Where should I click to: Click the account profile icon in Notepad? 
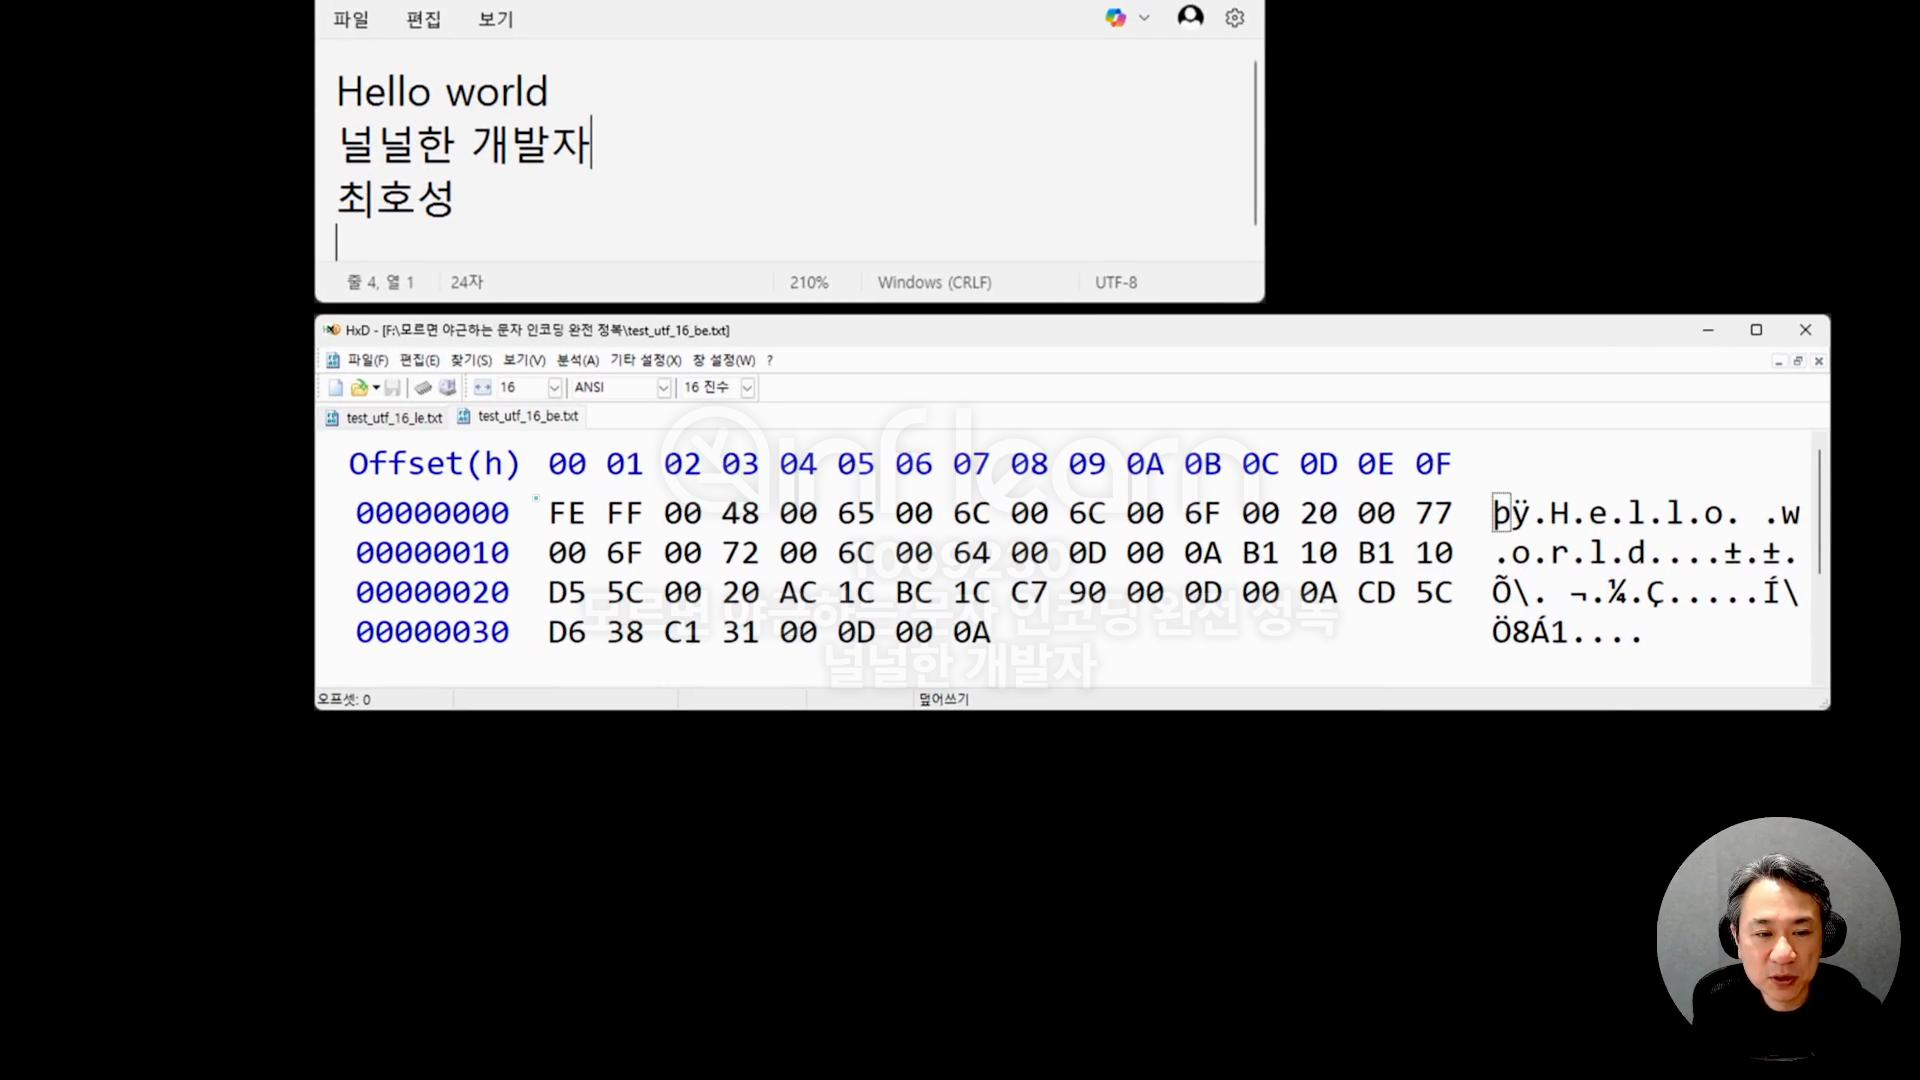coord(1190,17)
